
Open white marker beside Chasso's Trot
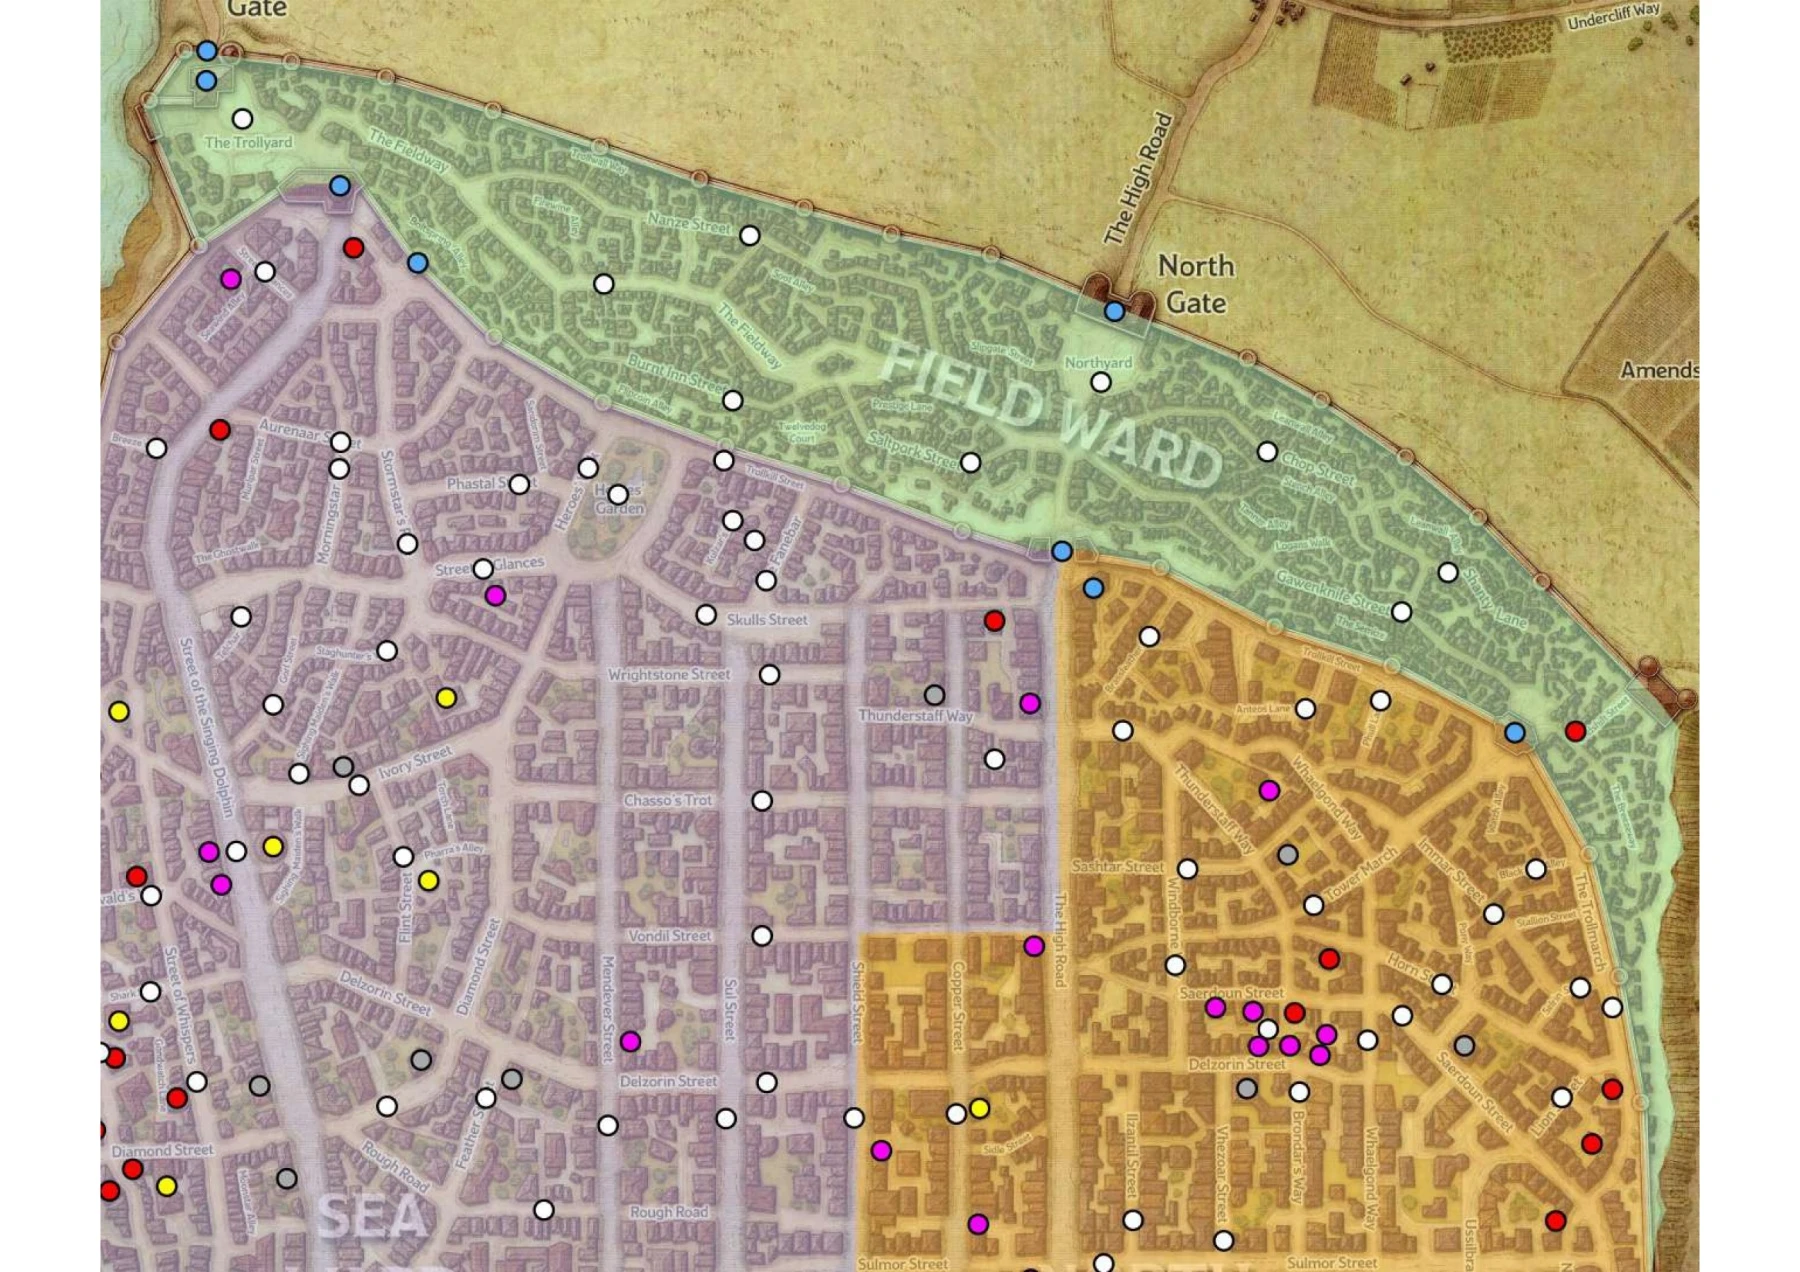click(x=762, y=801)
